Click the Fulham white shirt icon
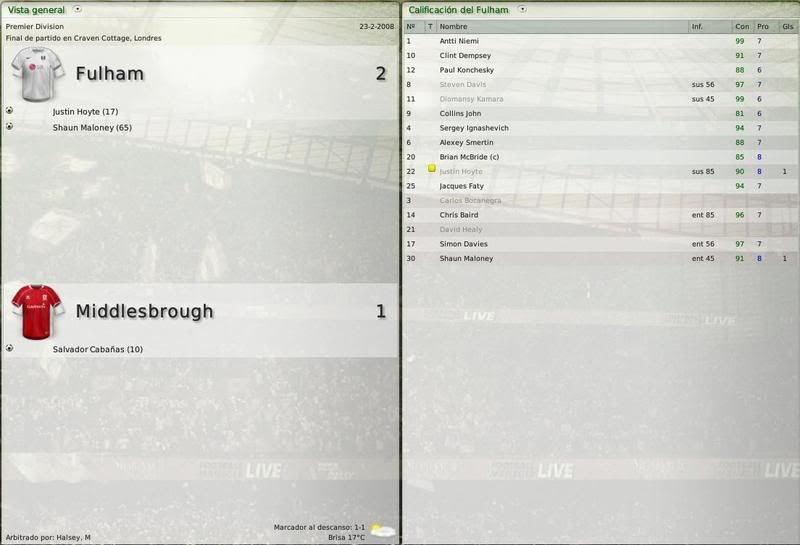 click(37, 74)
